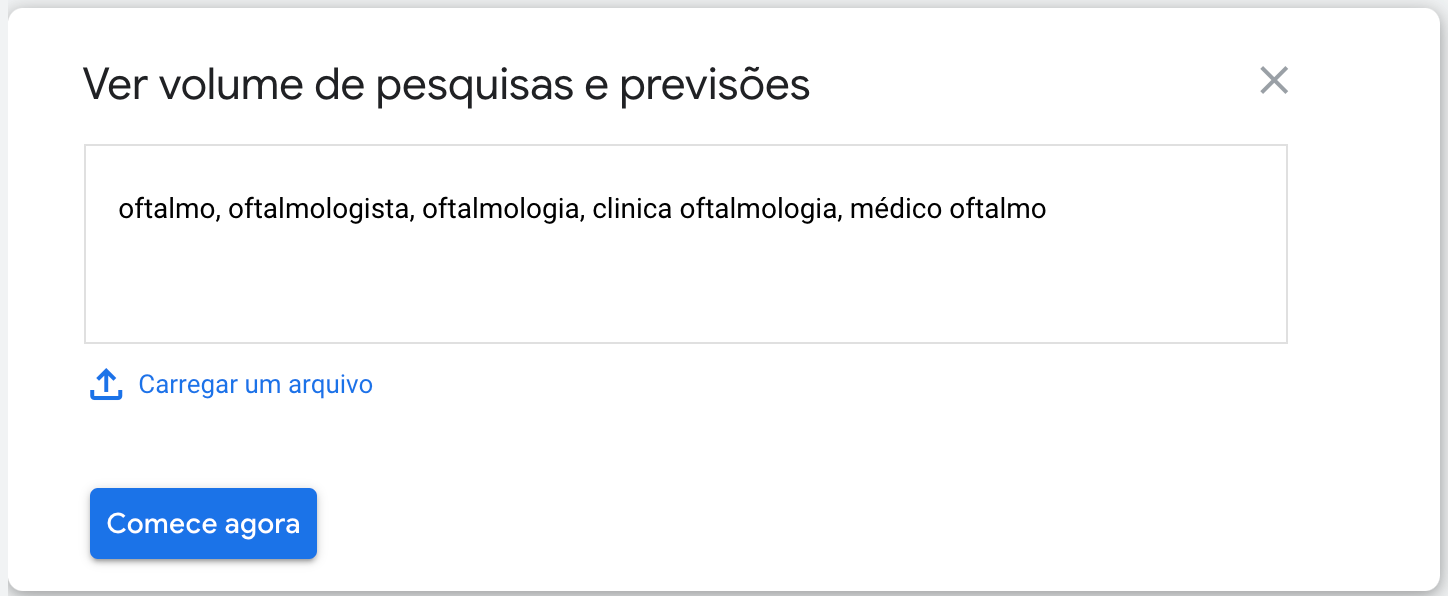Place cursor at the end of the keyword list
The image size is (1448, 596).
coord(1047,209)
